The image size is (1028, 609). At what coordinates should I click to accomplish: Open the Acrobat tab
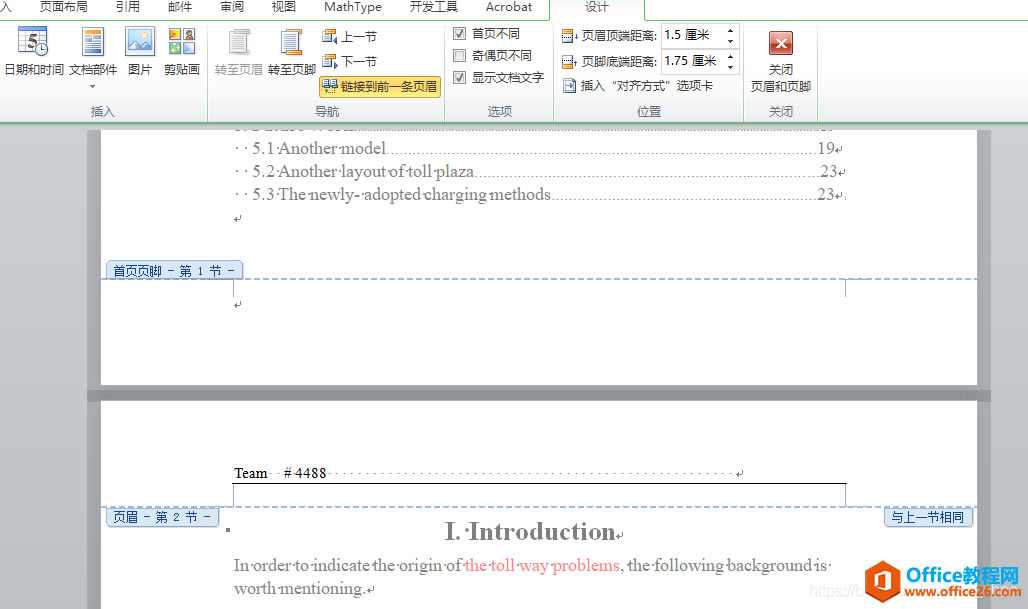click(x=509, y=7)
